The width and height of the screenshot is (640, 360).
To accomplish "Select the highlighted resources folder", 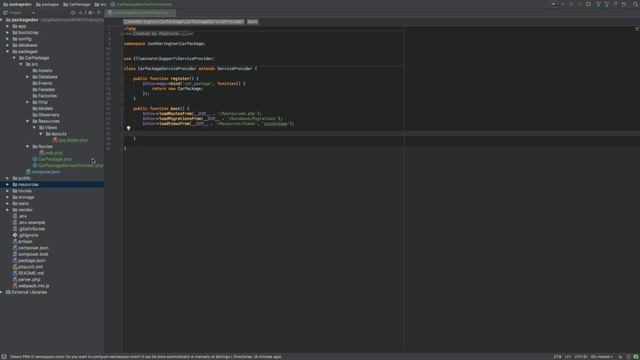I will click(x=52, y=184).
